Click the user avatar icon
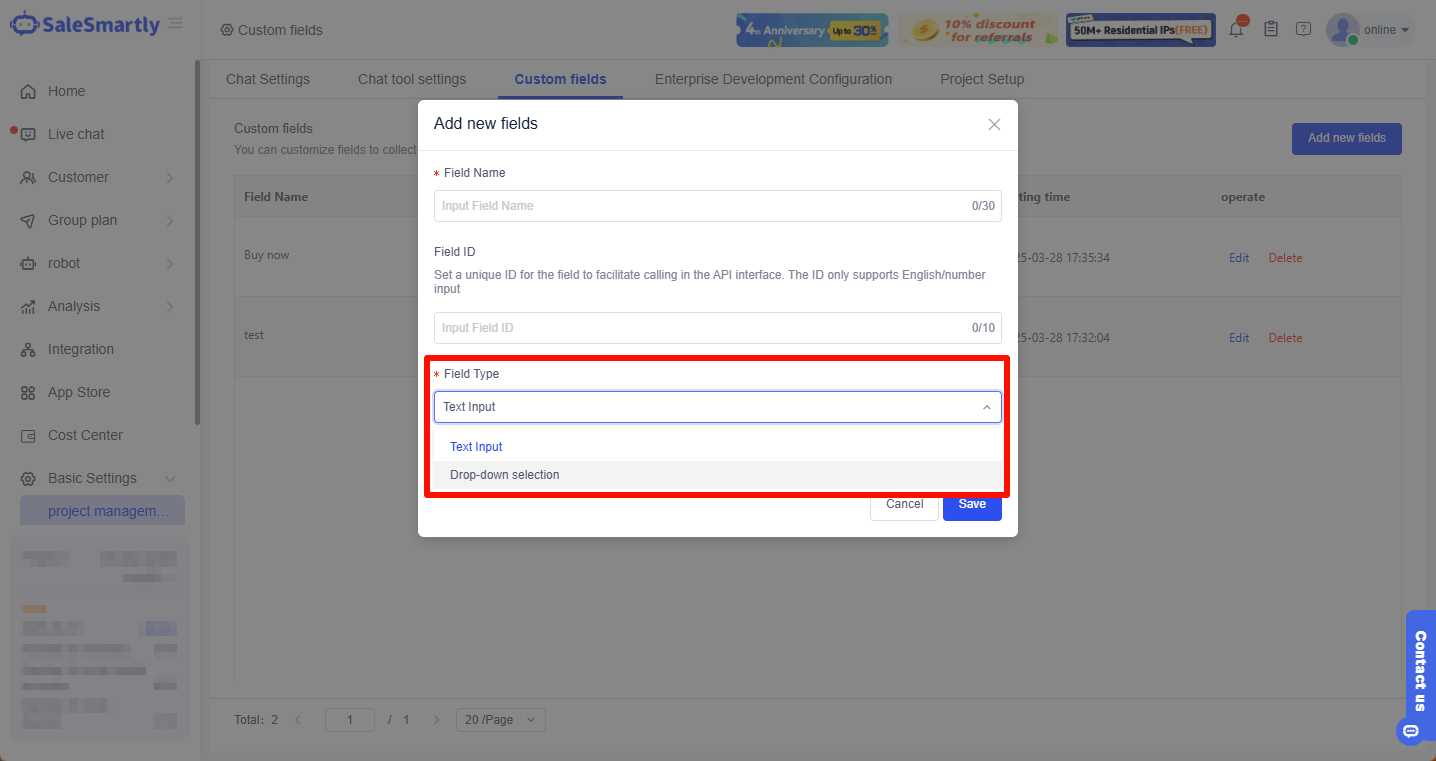Image resolution: width=1436 pixels, height=761 pixels. pyautogui.click(x=1341, y=30)
